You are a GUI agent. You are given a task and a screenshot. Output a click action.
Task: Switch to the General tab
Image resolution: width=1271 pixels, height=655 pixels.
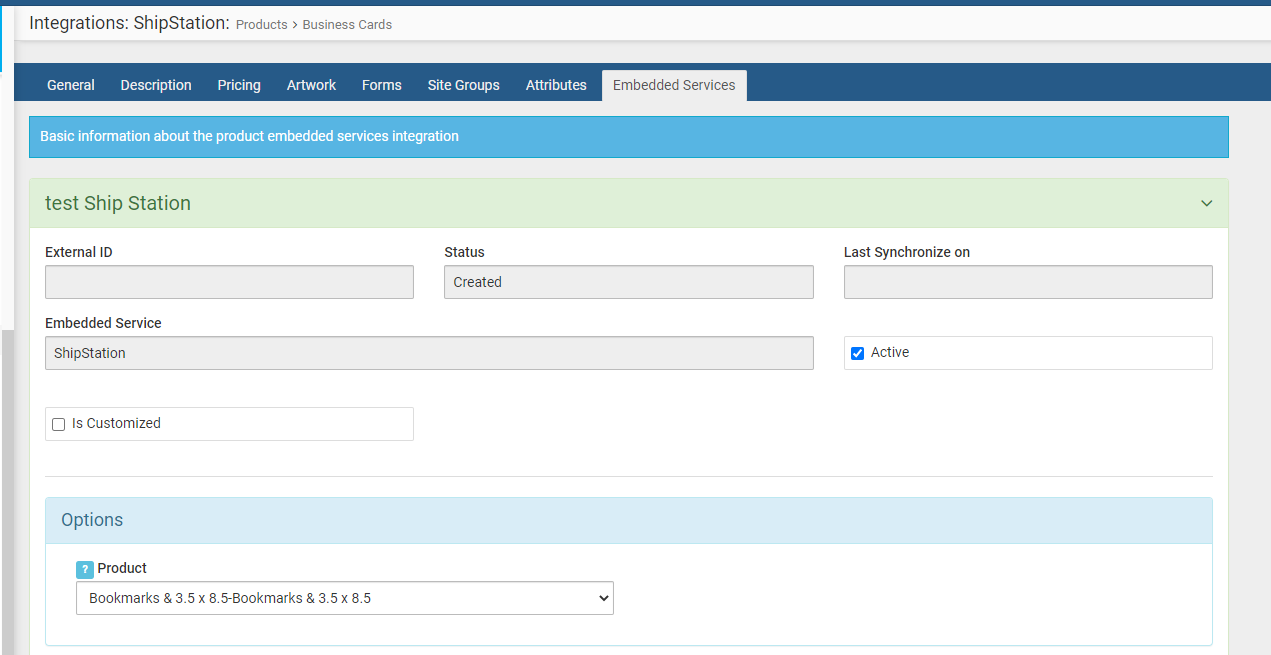click(x=71, y=85)
